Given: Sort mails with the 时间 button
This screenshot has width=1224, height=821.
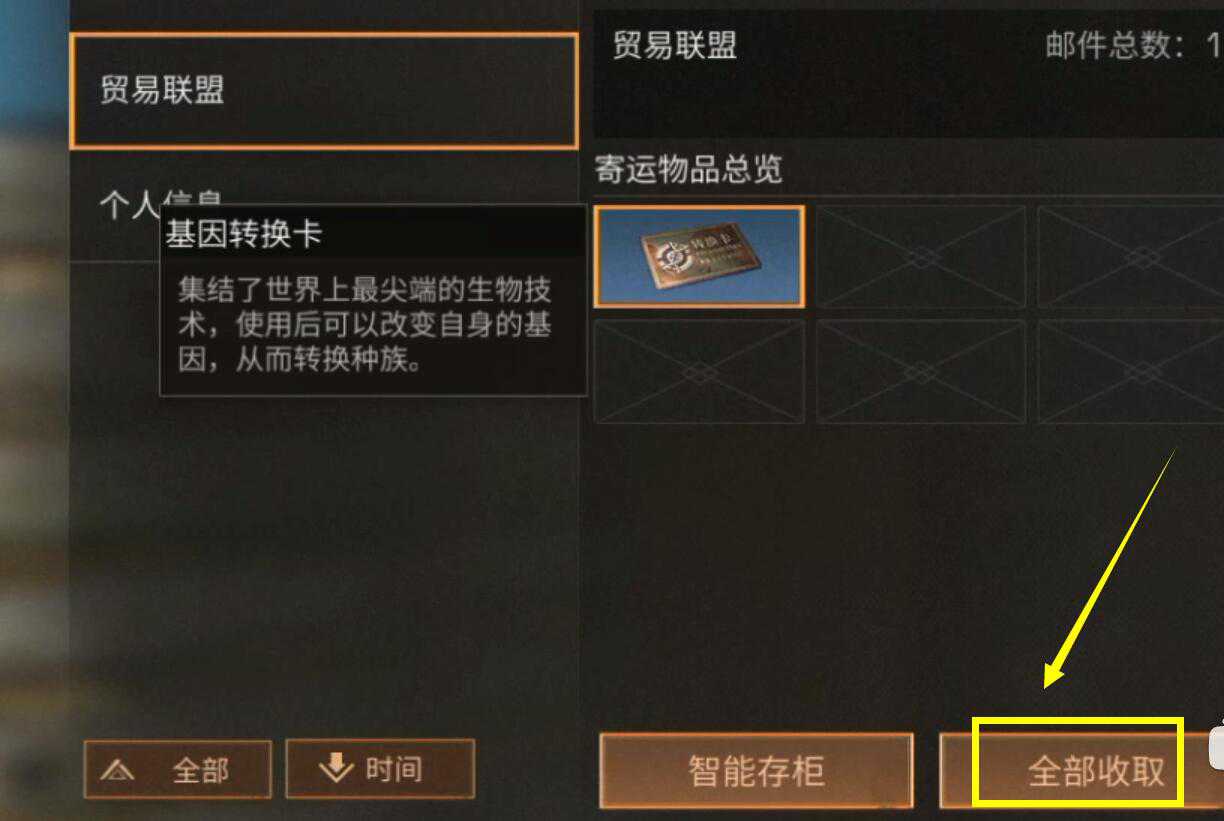Looking at the screenshot, I should [x=380, y=768].
